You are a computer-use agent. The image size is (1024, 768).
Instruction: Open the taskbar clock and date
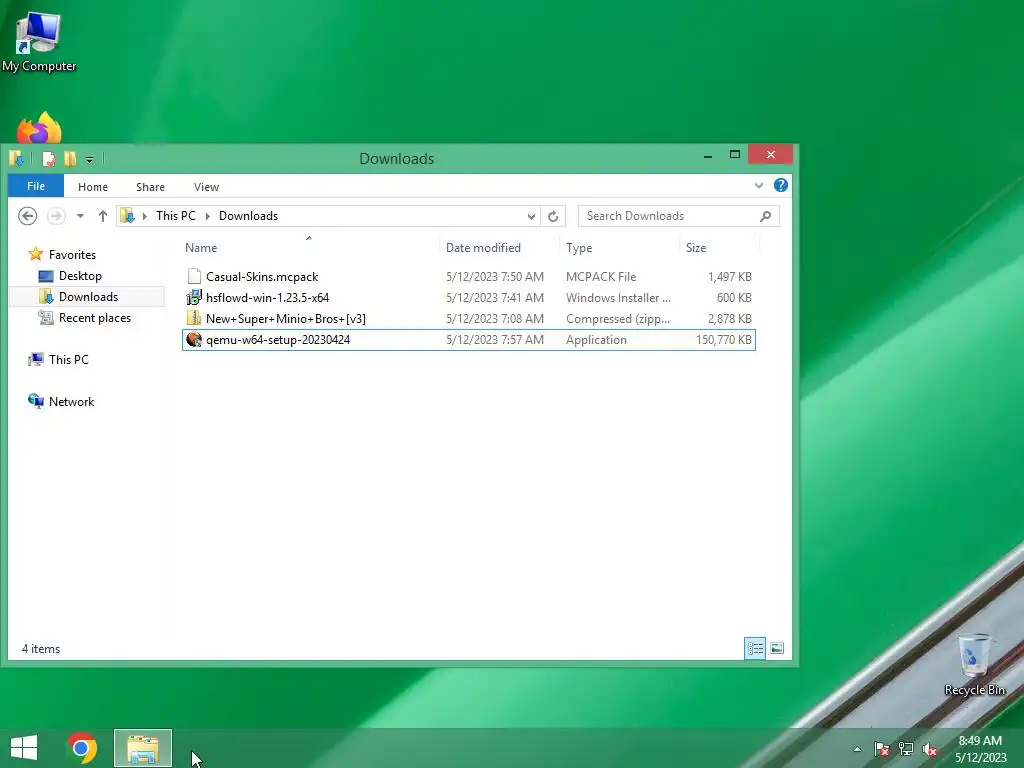980,749
